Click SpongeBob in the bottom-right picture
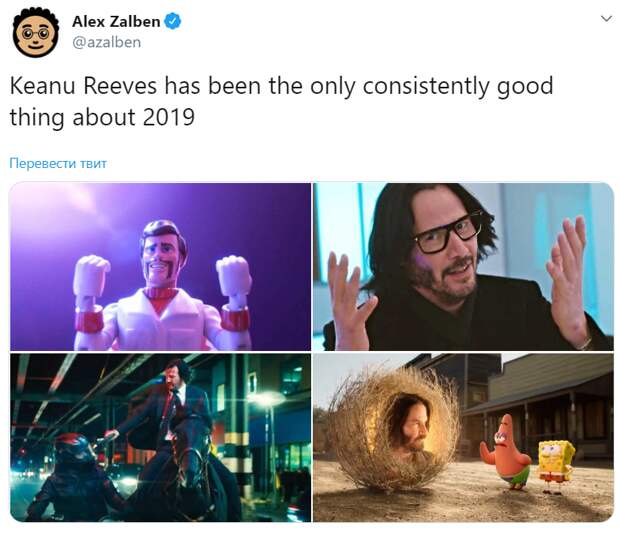 pos(556,465)
